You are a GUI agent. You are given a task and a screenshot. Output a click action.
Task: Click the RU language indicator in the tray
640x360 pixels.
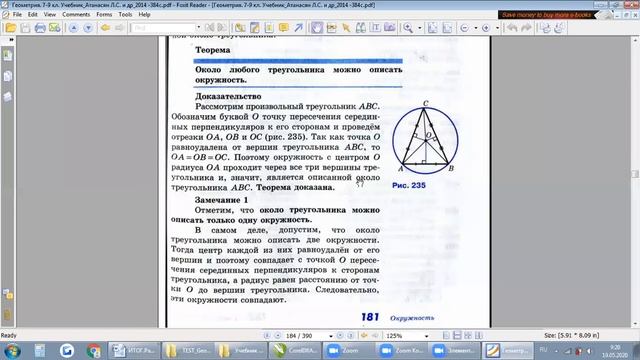pyautogui.click(x=543, y=350)
